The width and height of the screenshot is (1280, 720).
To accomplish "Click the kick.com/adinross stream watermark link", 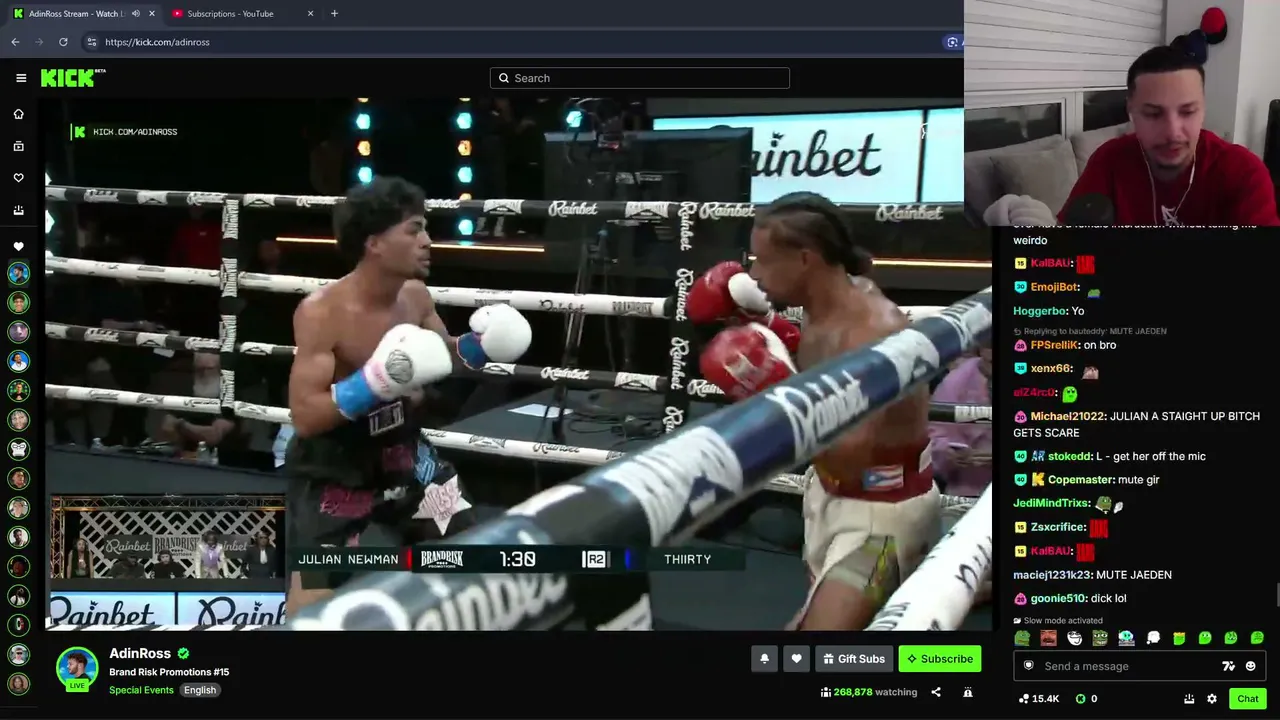I will (x=125, y=132).
